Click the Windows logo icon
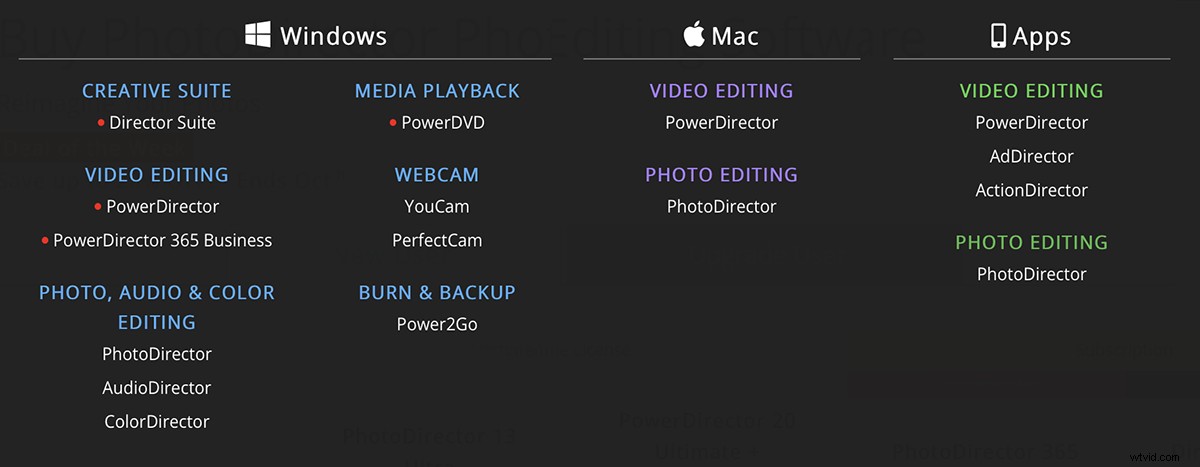This screenshot has height=467, width=1200. tap(258, 36)
